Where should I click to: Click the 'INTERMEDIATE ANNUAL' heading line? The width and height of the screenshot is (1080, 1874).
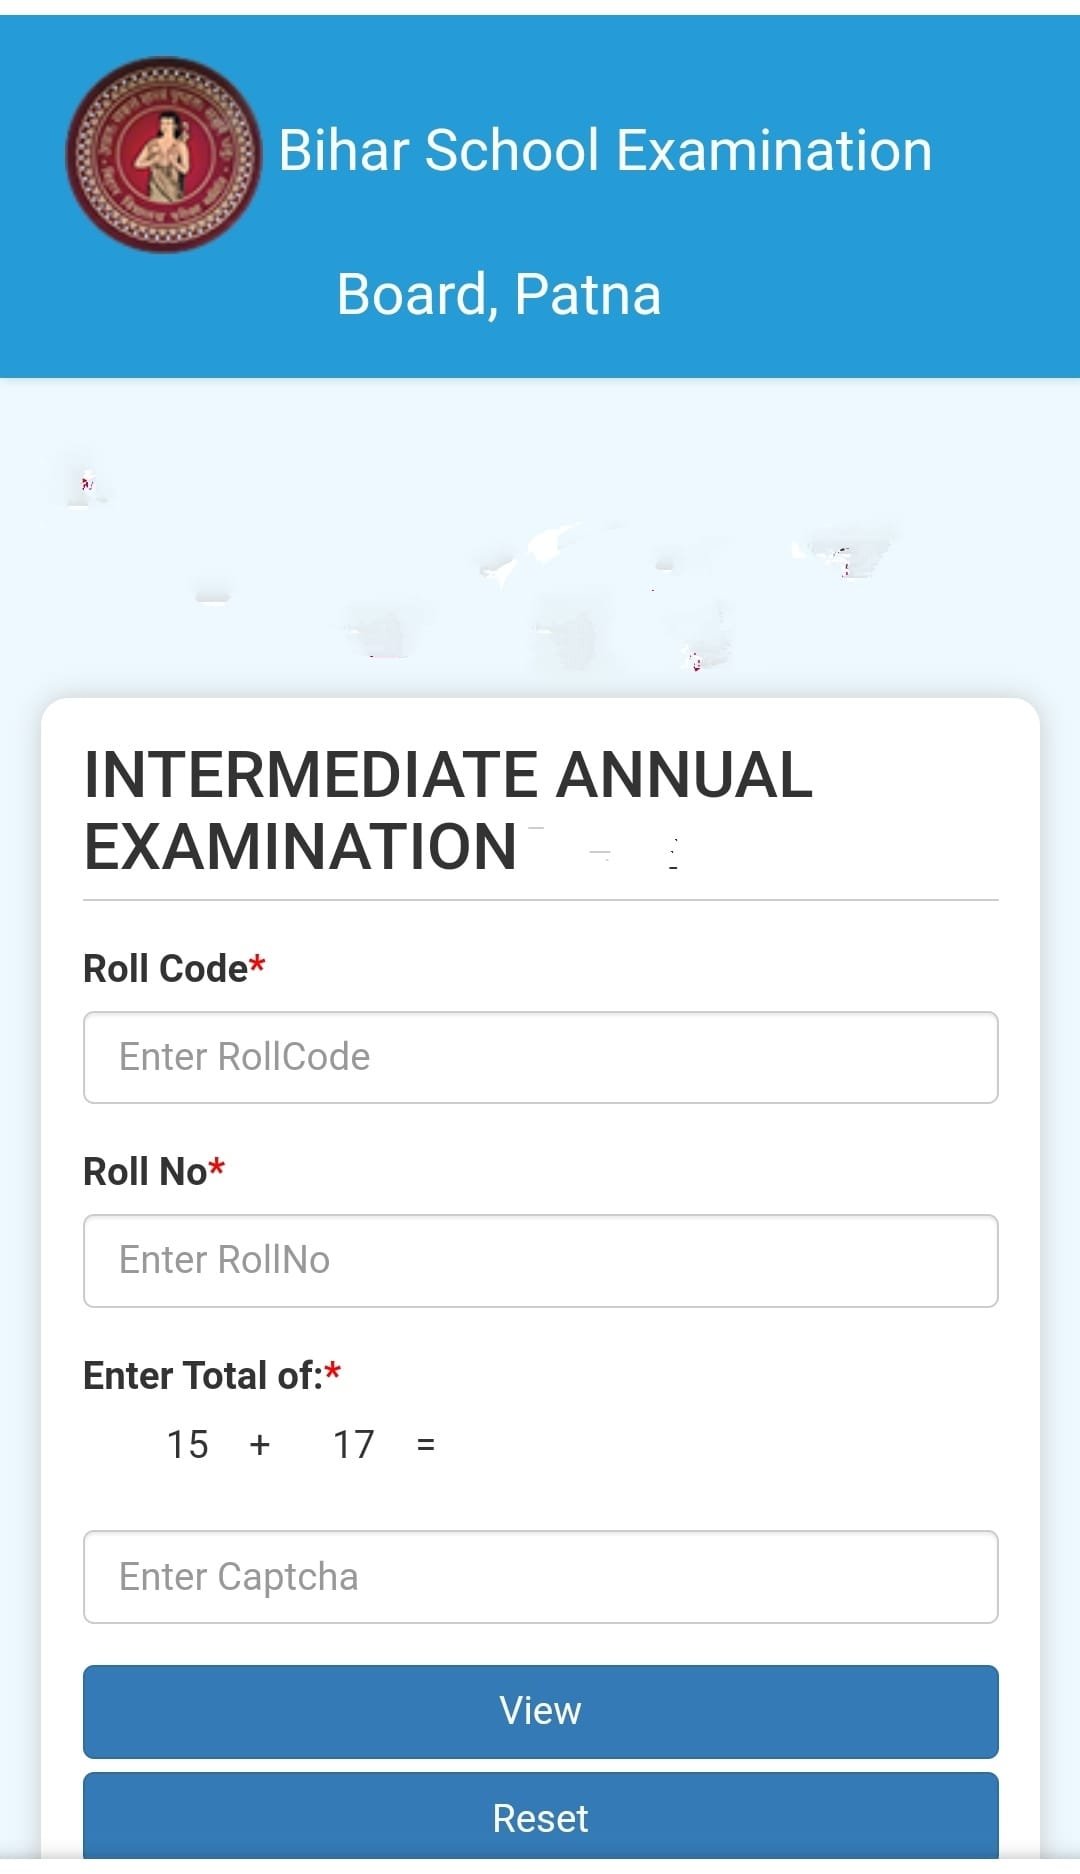click(x=448, y=775)
